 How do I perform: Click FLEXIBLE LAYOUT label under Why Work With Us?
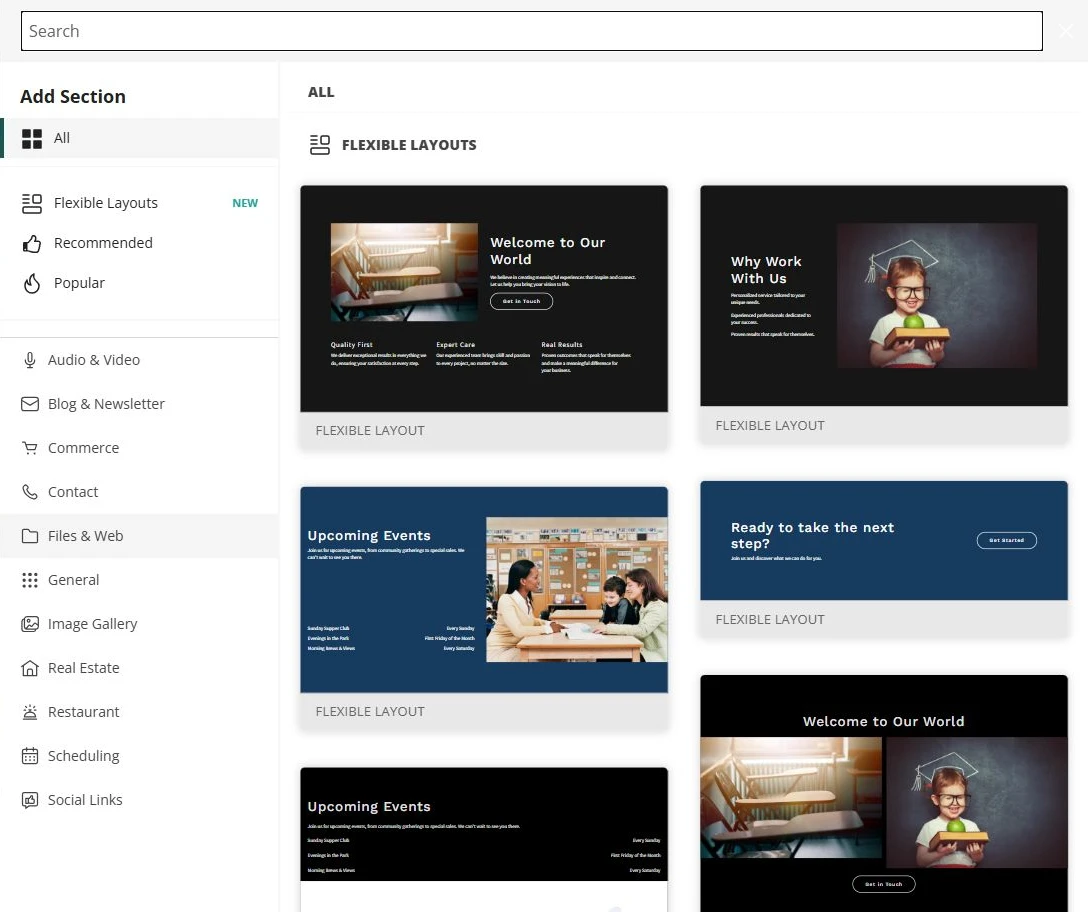[x=770, y=425]
